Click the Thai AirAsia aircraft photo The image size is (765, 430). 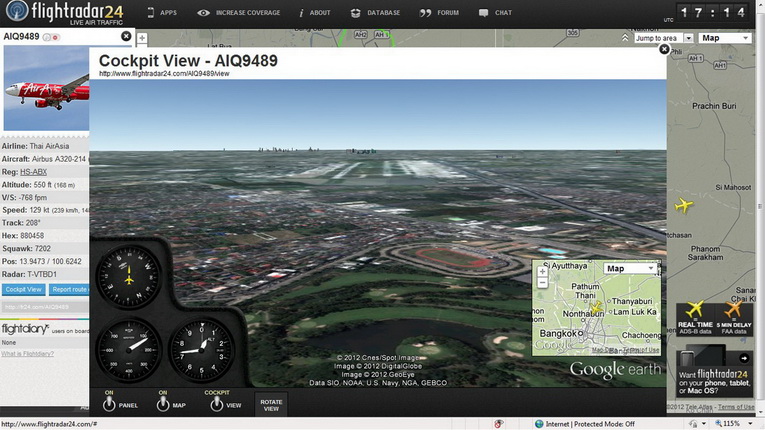(46, 88)
